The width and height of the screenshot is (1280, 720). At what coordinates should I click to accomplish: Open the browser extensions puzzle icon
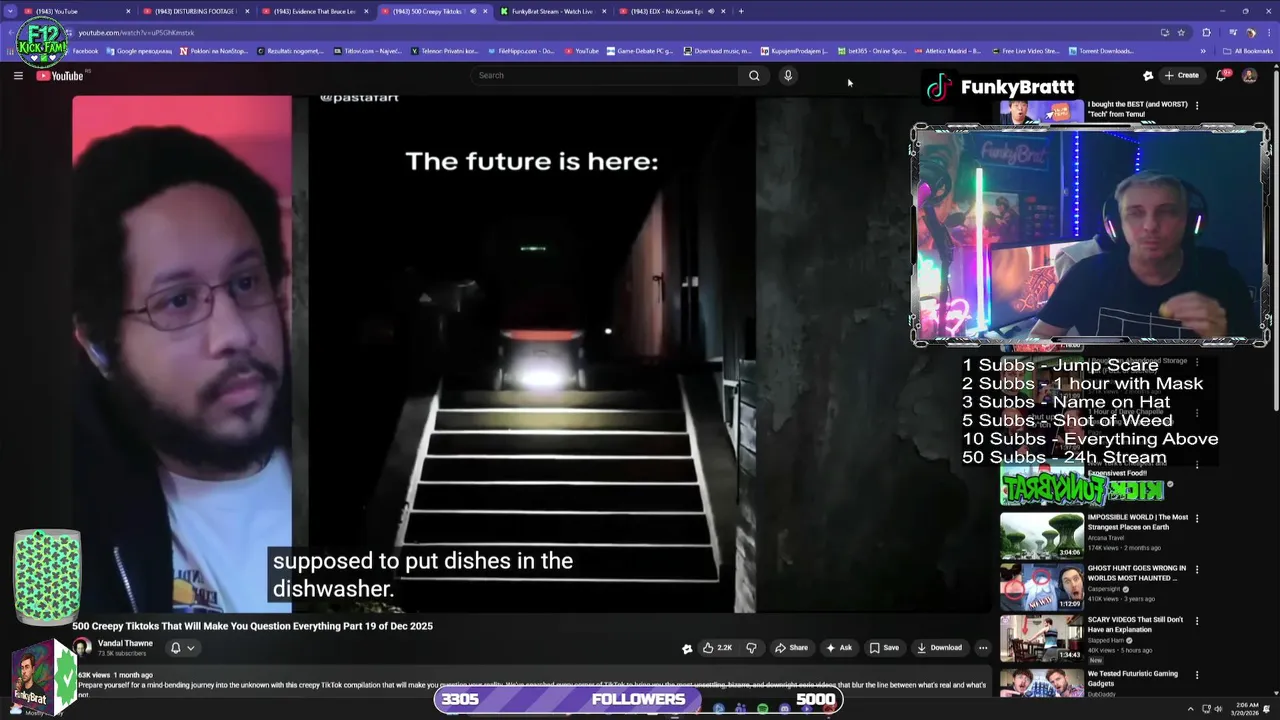pyautogui.click(x=1207, y=33)
